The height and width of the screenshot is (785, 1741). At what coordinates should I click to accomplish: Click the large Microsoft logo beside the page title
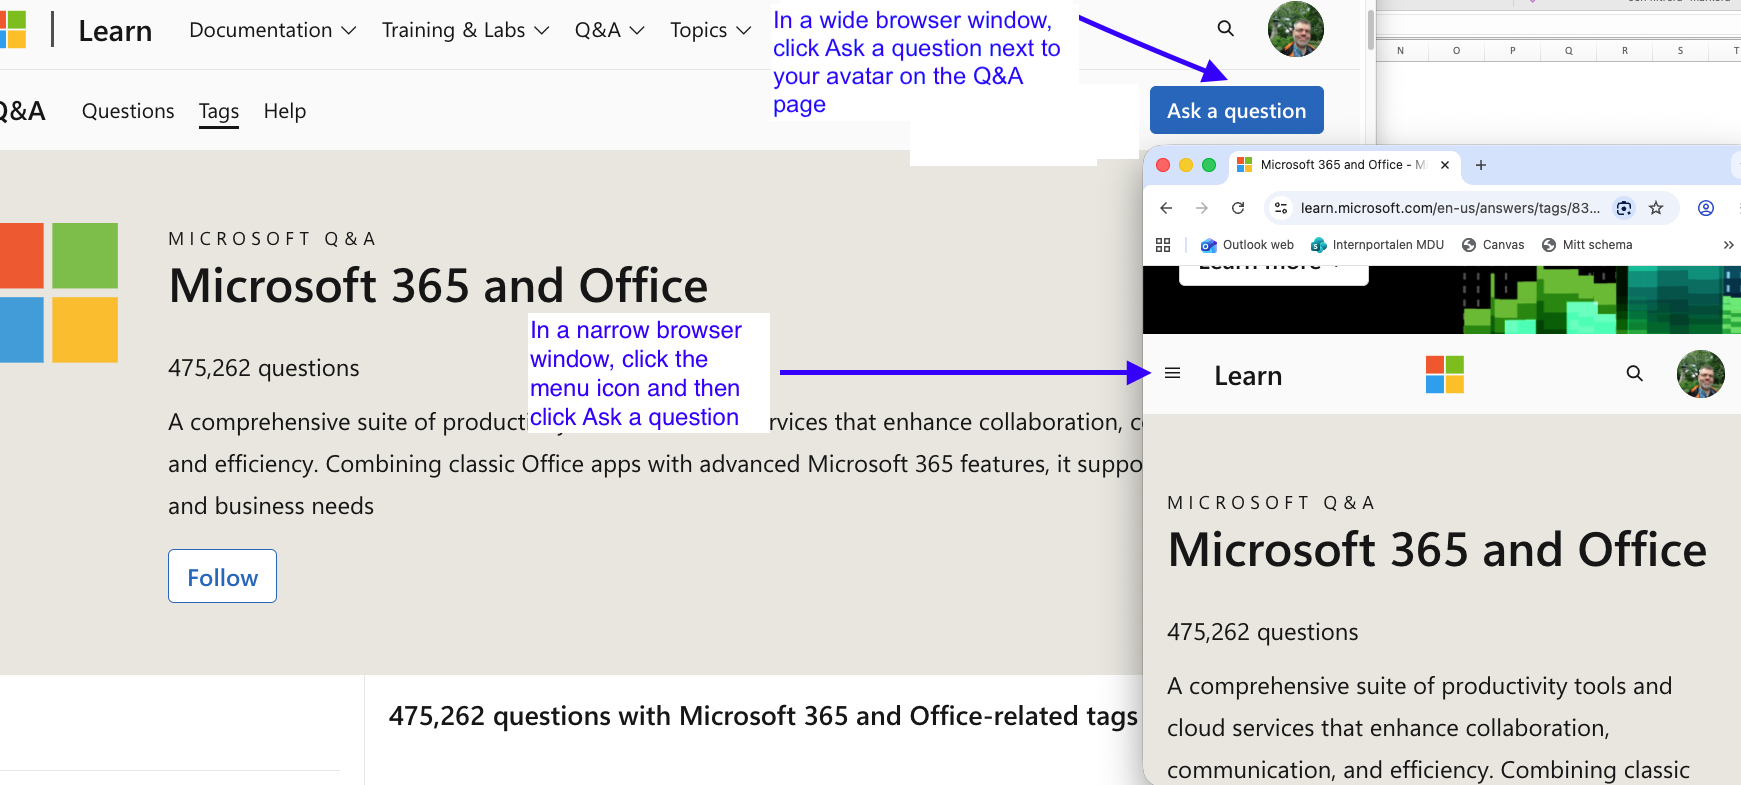pos(59,293)
